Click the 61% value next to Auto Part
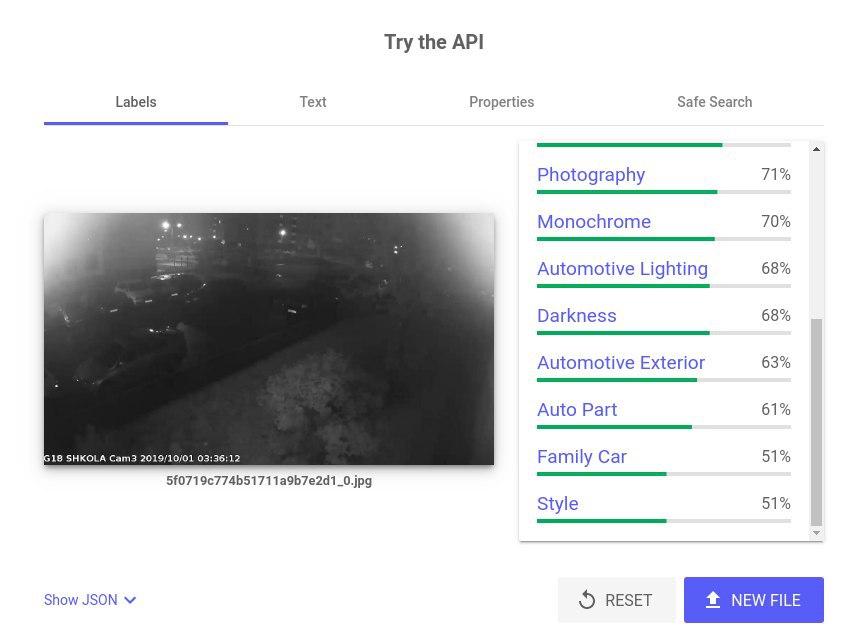Image resolution: width=859 pixels, height=631 pixels. [776, 409]
